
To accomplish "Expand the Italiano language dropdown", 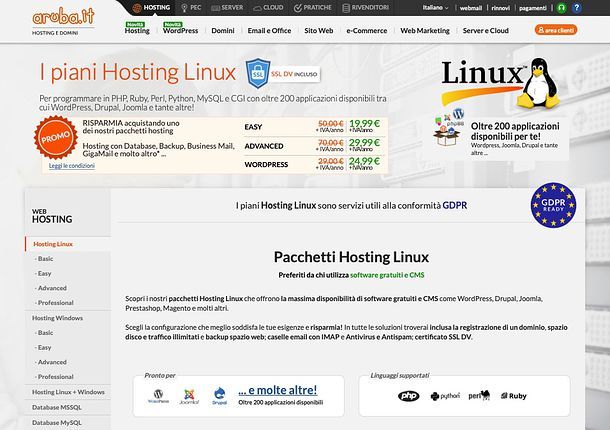I will click(435, 8).
